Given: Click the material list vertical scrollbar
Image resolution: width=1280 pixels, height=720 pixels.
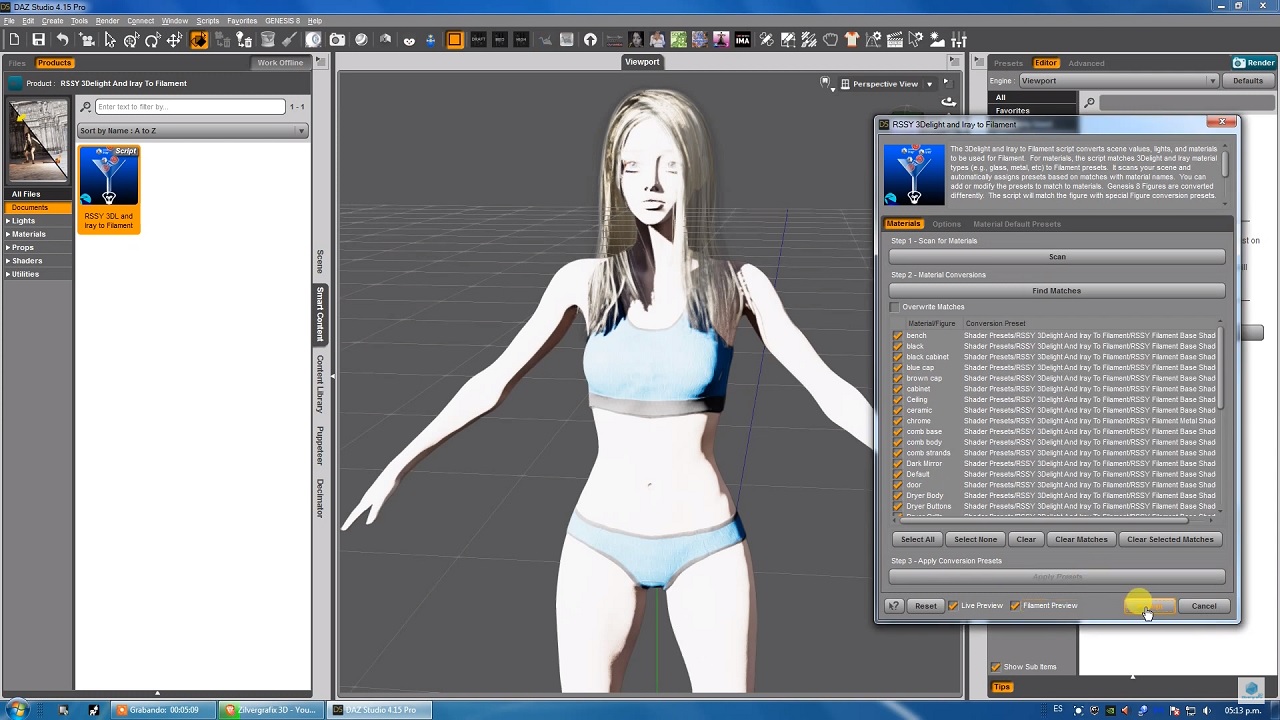Looking at the screenshot, I should pyautogui.click(x=1221, y=367).
